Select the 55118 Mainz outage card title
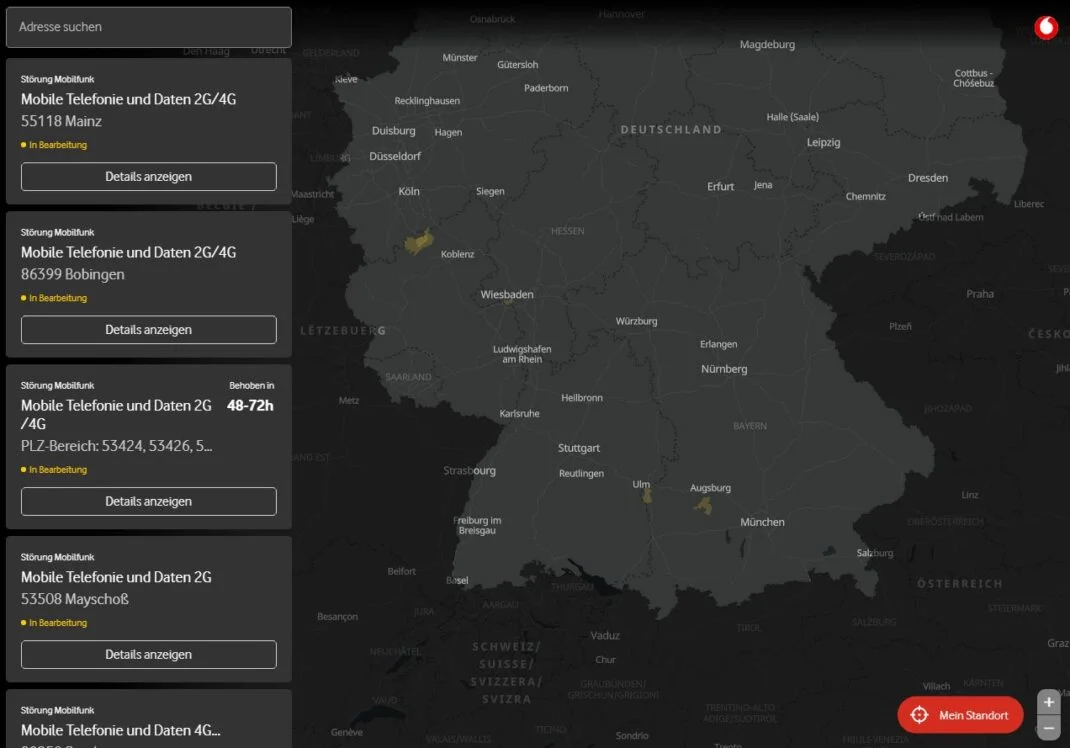This screenshot has height=748, width=1070. pyautogui.click(x=128, y=100)
